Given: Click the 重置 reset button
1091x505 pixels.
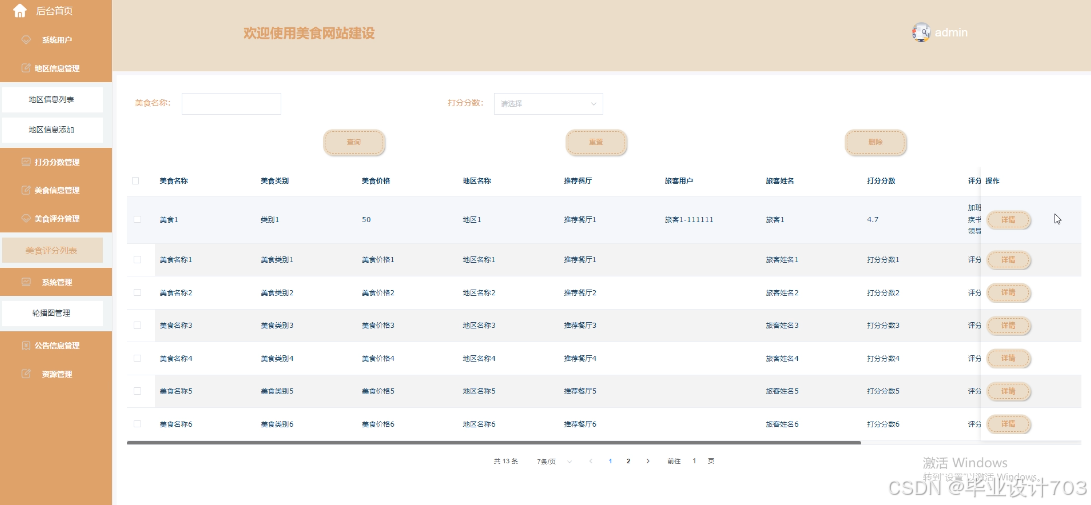Looking at the screenshot, I should pos(596,143).
